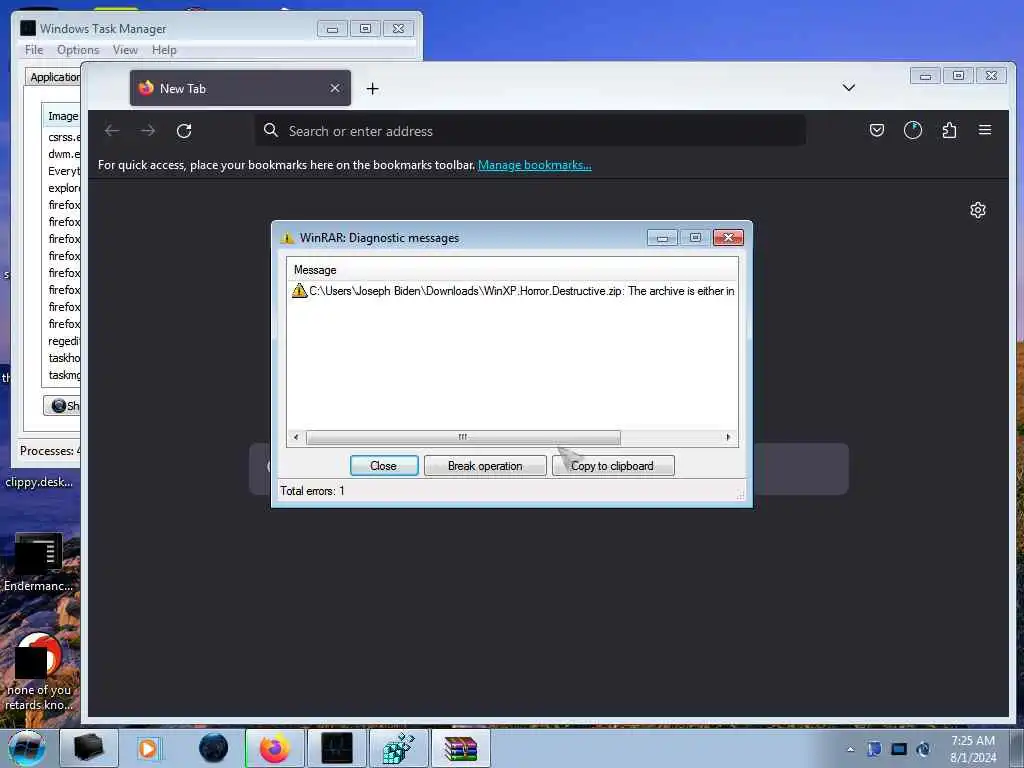Open Firefox hamburger application menu

pos(985,131)
